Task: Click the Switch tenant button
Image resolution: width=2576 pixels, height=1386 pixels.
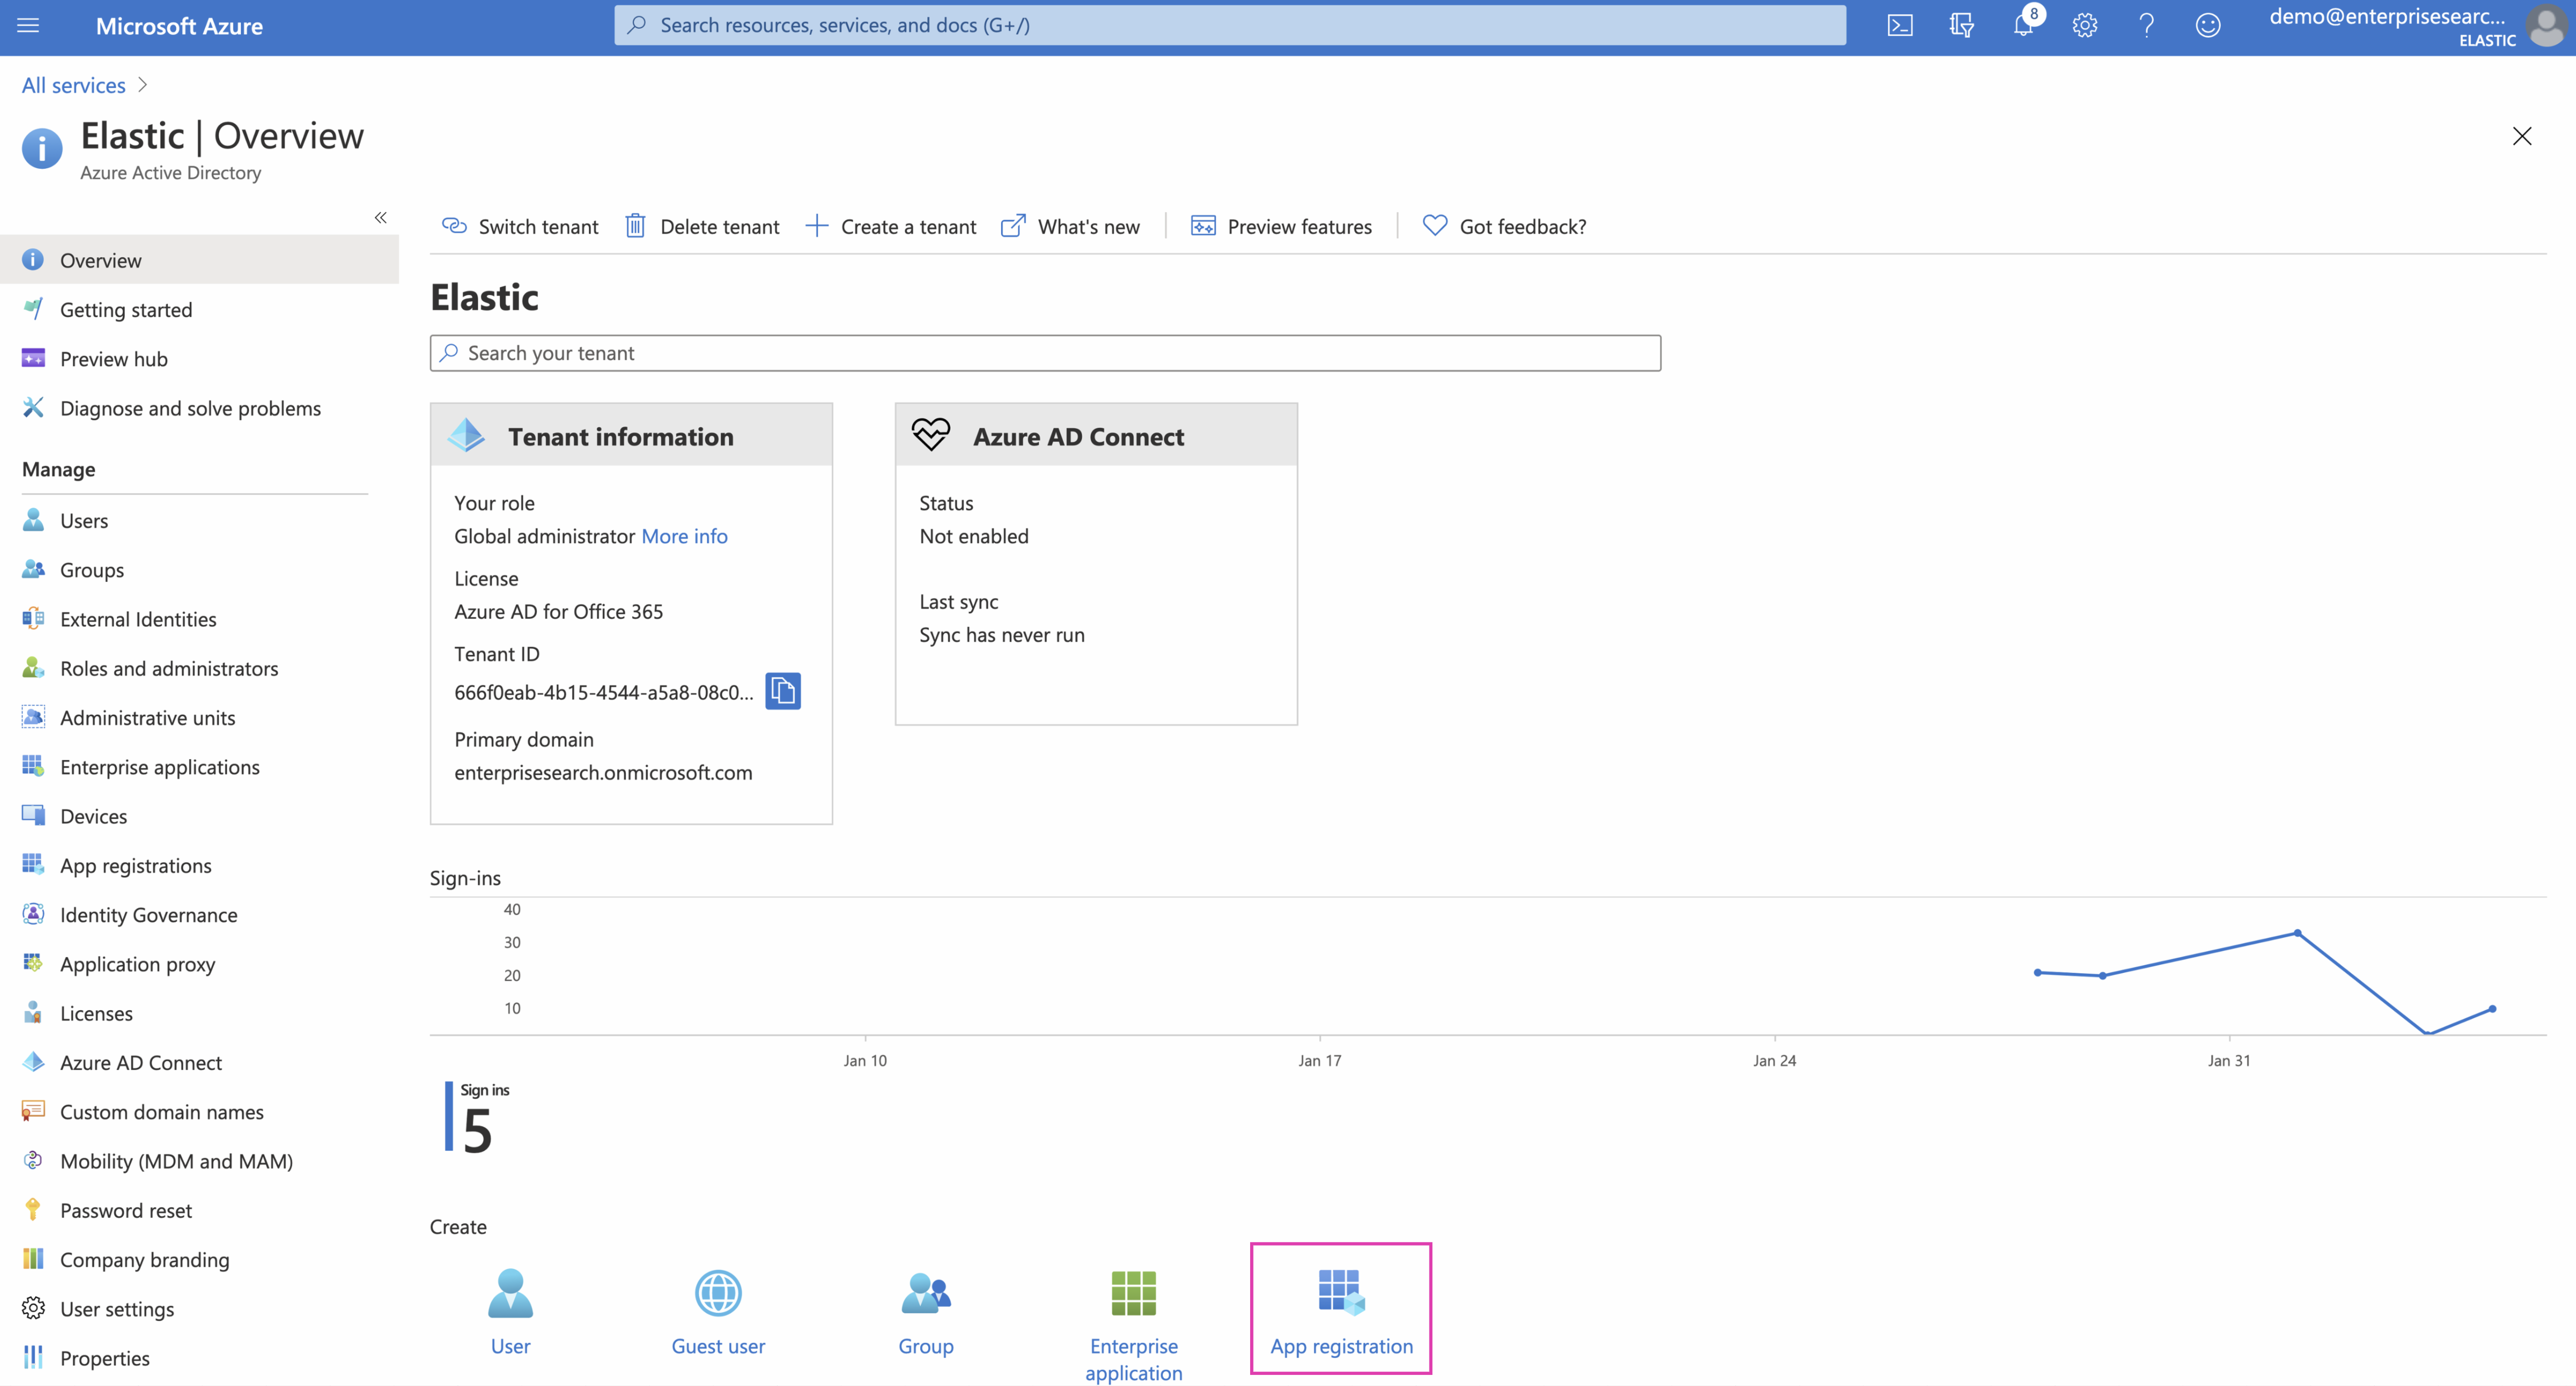Action: pyautogui.click(x=520, y=227)
